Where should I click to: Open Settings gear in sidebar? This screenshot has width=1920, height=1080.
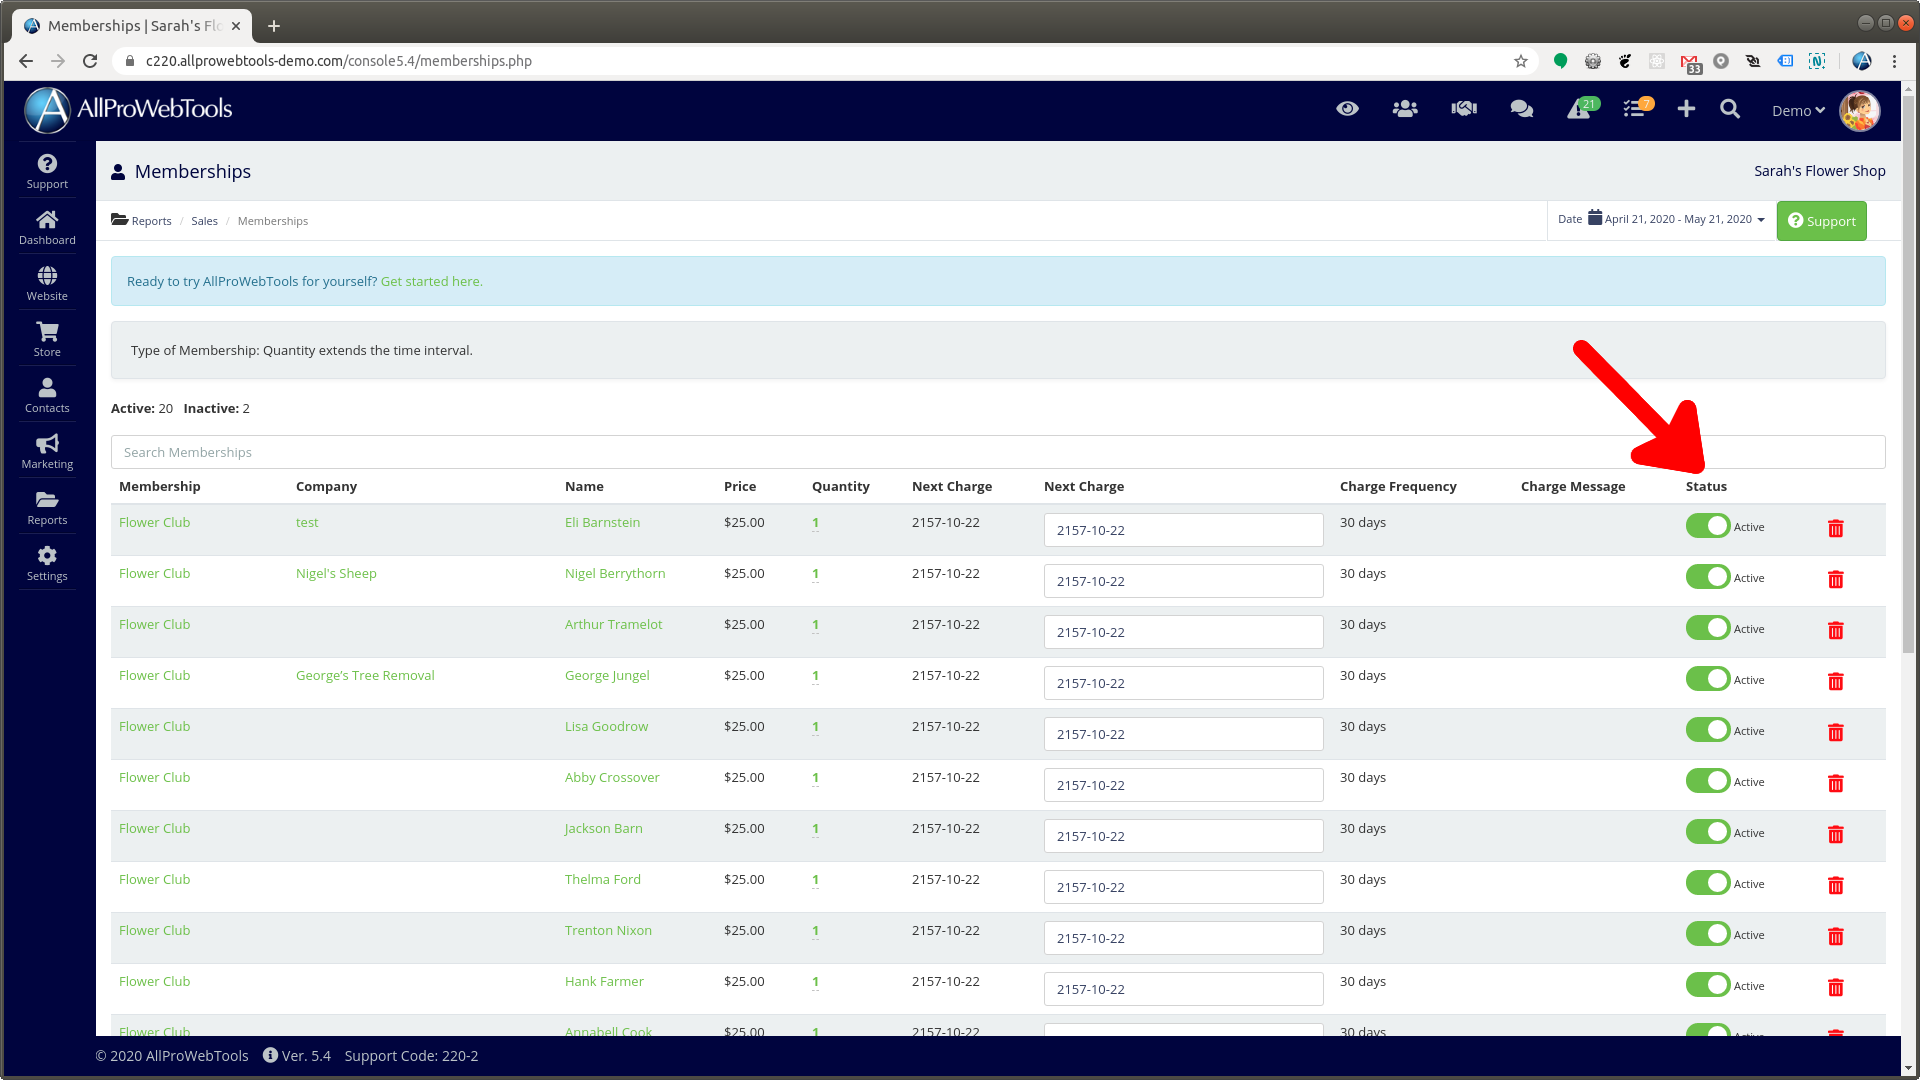point(47,563)
